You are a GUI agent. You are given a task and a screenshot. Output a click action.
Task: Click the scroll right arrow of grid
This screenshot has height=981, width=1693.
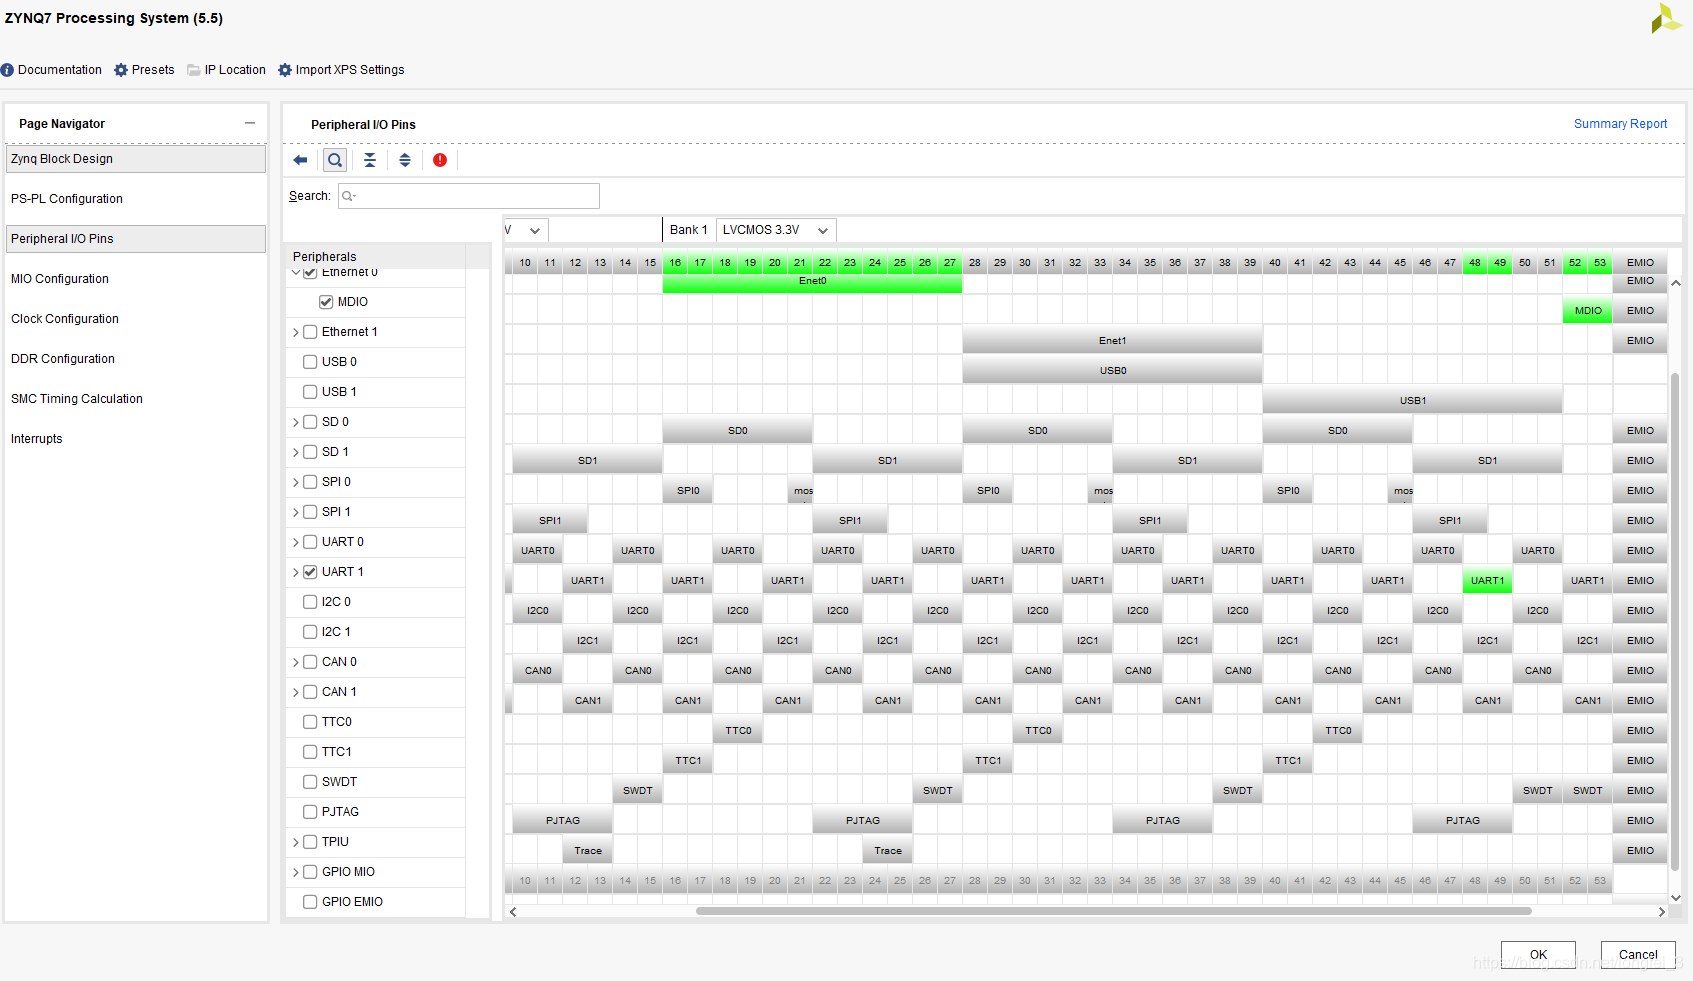click(x=1662, y=911)
